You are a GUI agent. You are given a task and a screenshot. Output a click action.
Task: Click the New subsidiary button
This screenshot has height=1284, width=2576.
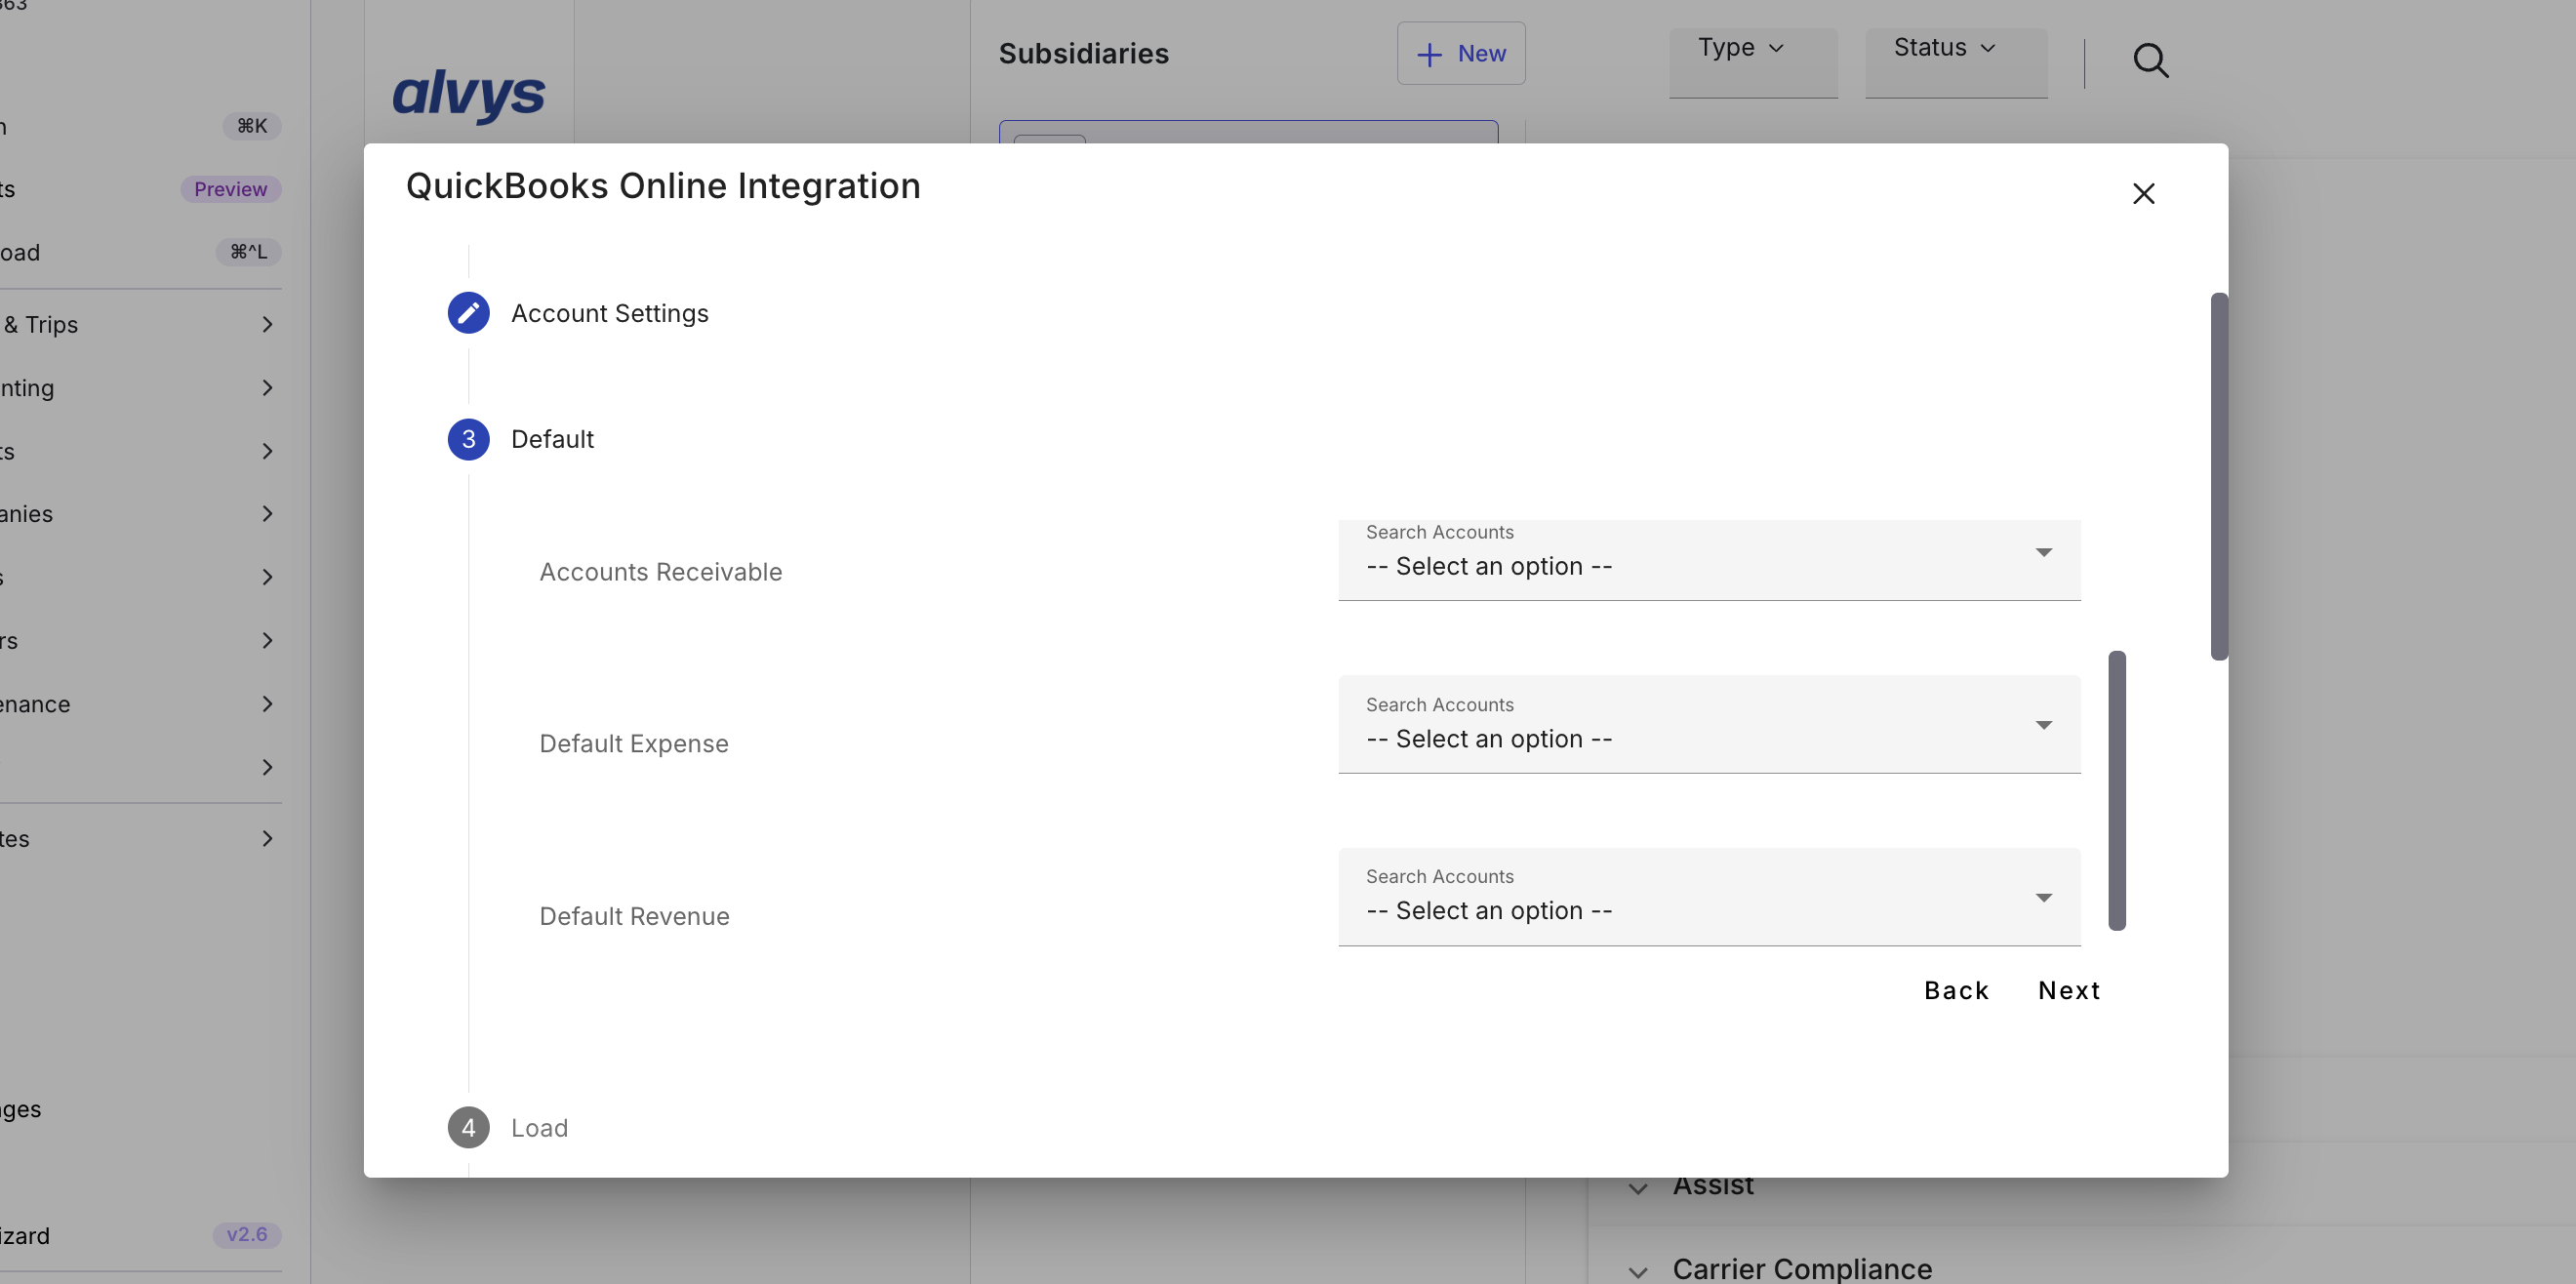pyautogui.click(x=1460, y=54)
